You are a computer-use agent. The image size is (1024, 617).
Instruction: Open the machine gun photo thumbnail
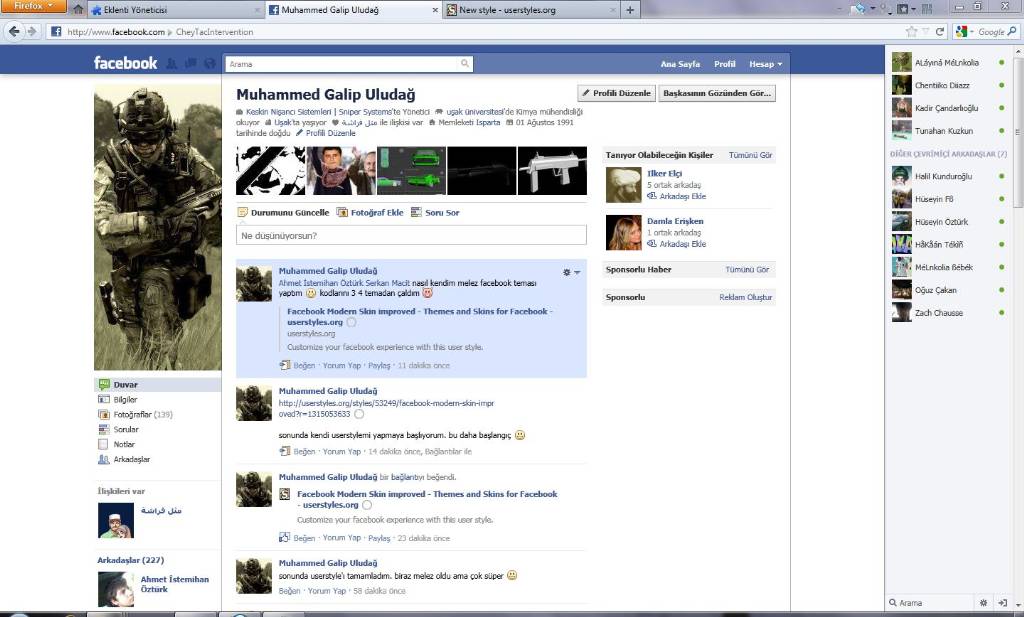point(552,170)
